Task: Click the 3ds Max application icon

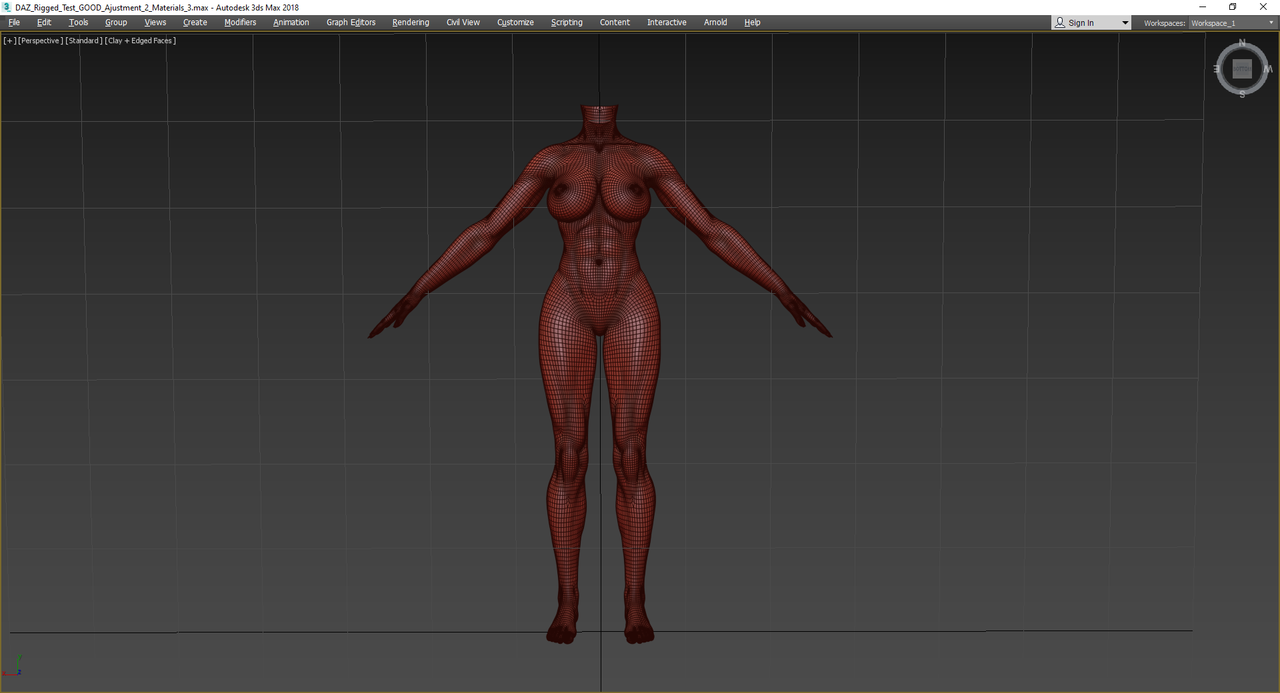Action: pyautogui.click(x=7, y=7)
